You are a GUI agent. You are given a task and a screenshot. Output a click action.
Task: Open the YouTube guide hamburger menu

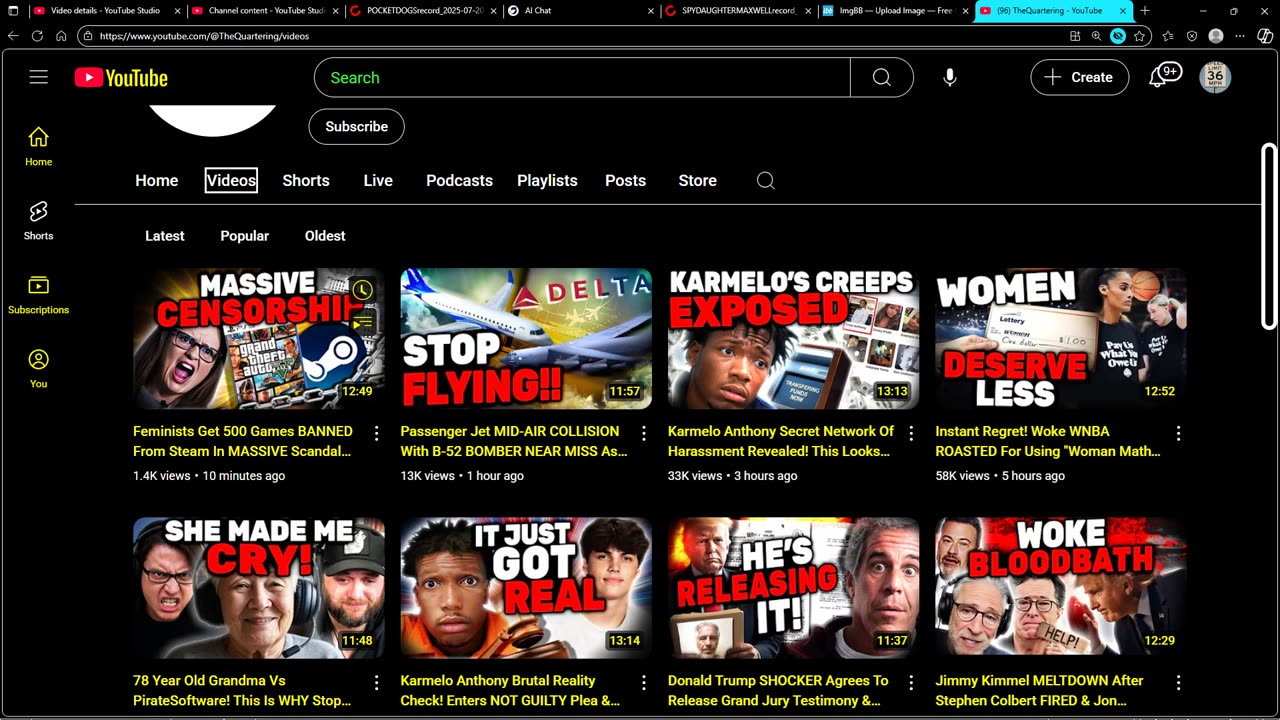tap(39, 77)
